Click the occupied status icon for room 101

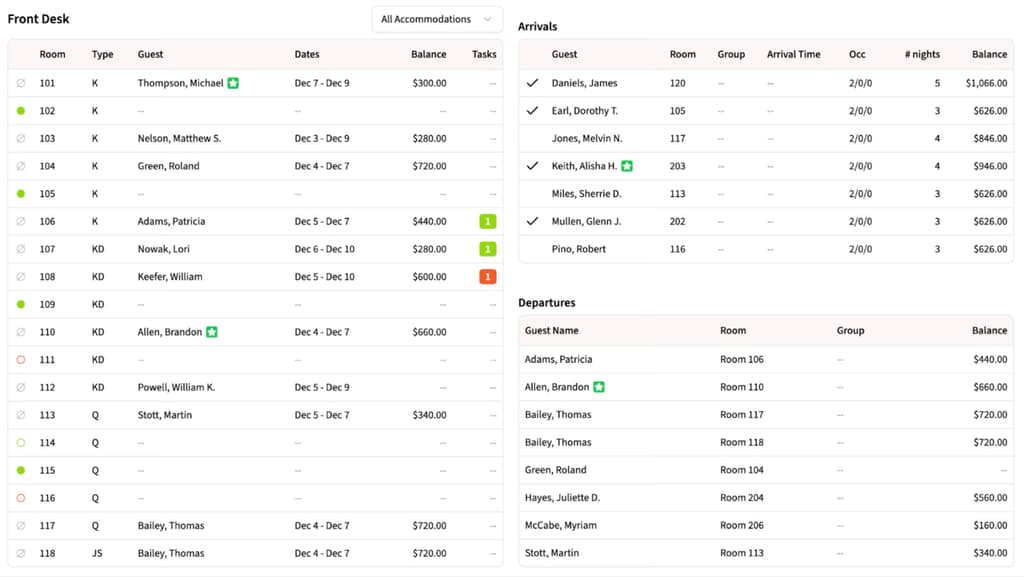21,83
